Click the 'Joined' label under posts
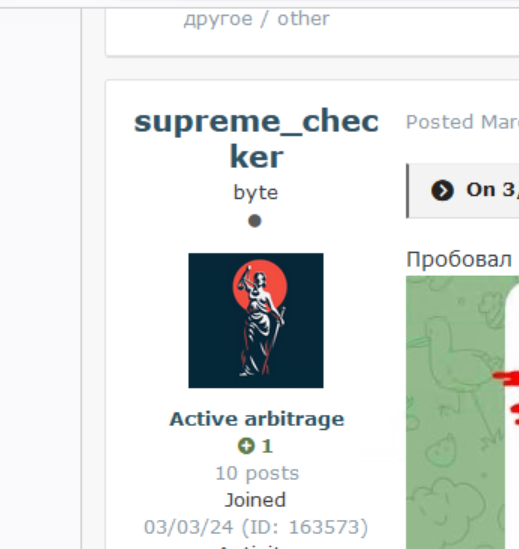 (255, 500)
